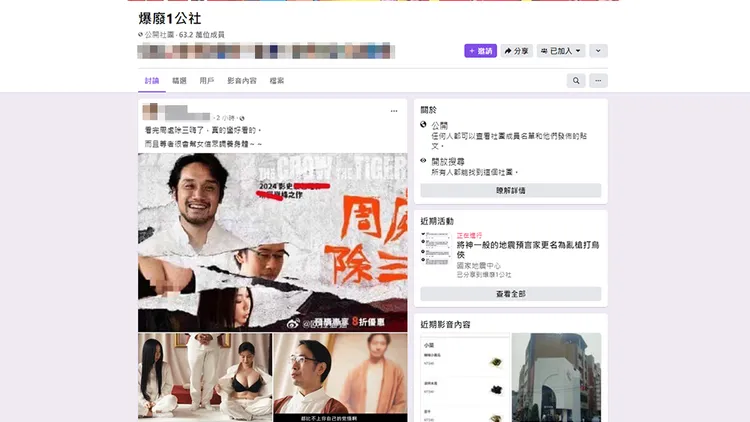Click the 近期活動 heading
The height and width of the screenshot is (422, 750).
(437, 221)
